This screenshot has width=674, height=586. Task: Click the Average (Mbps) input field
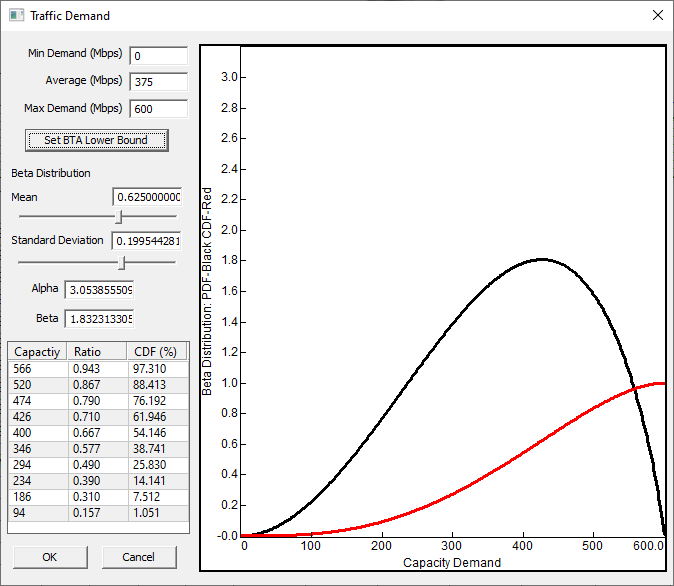pos(158,82)
